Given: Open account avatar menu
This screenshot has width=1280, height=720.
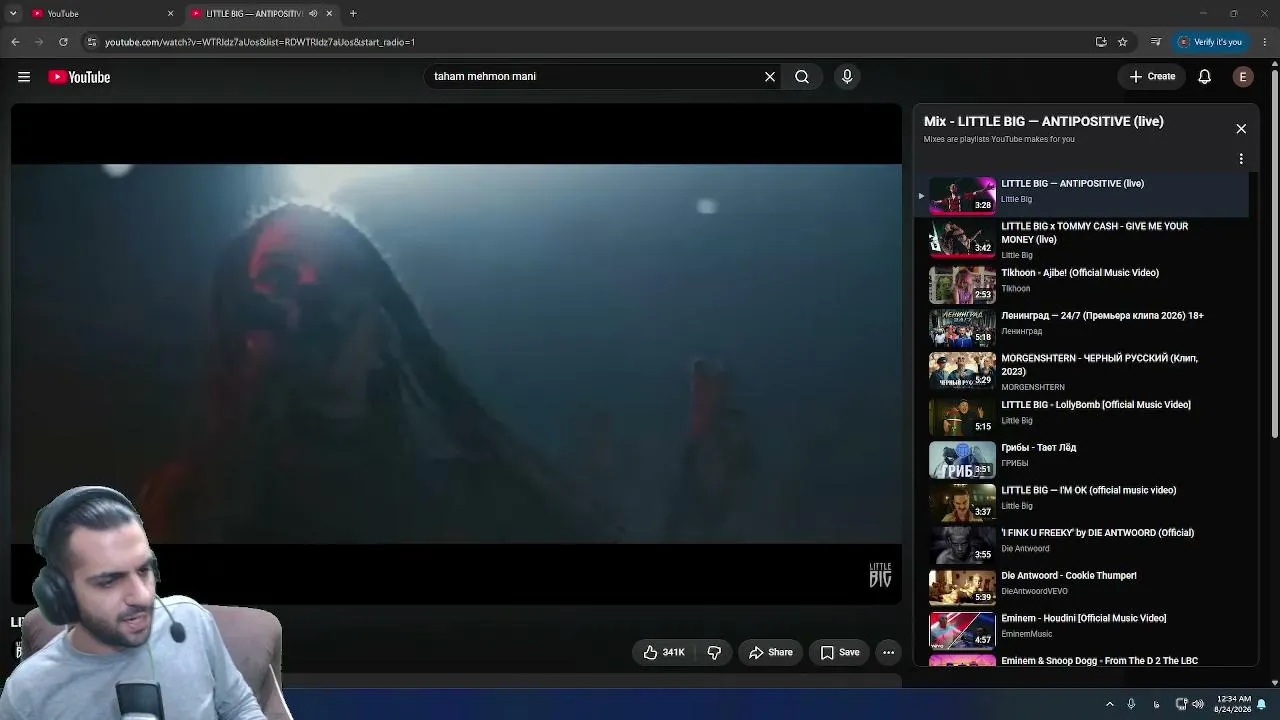Looking at the screenshot, I should coord(1243,77).
